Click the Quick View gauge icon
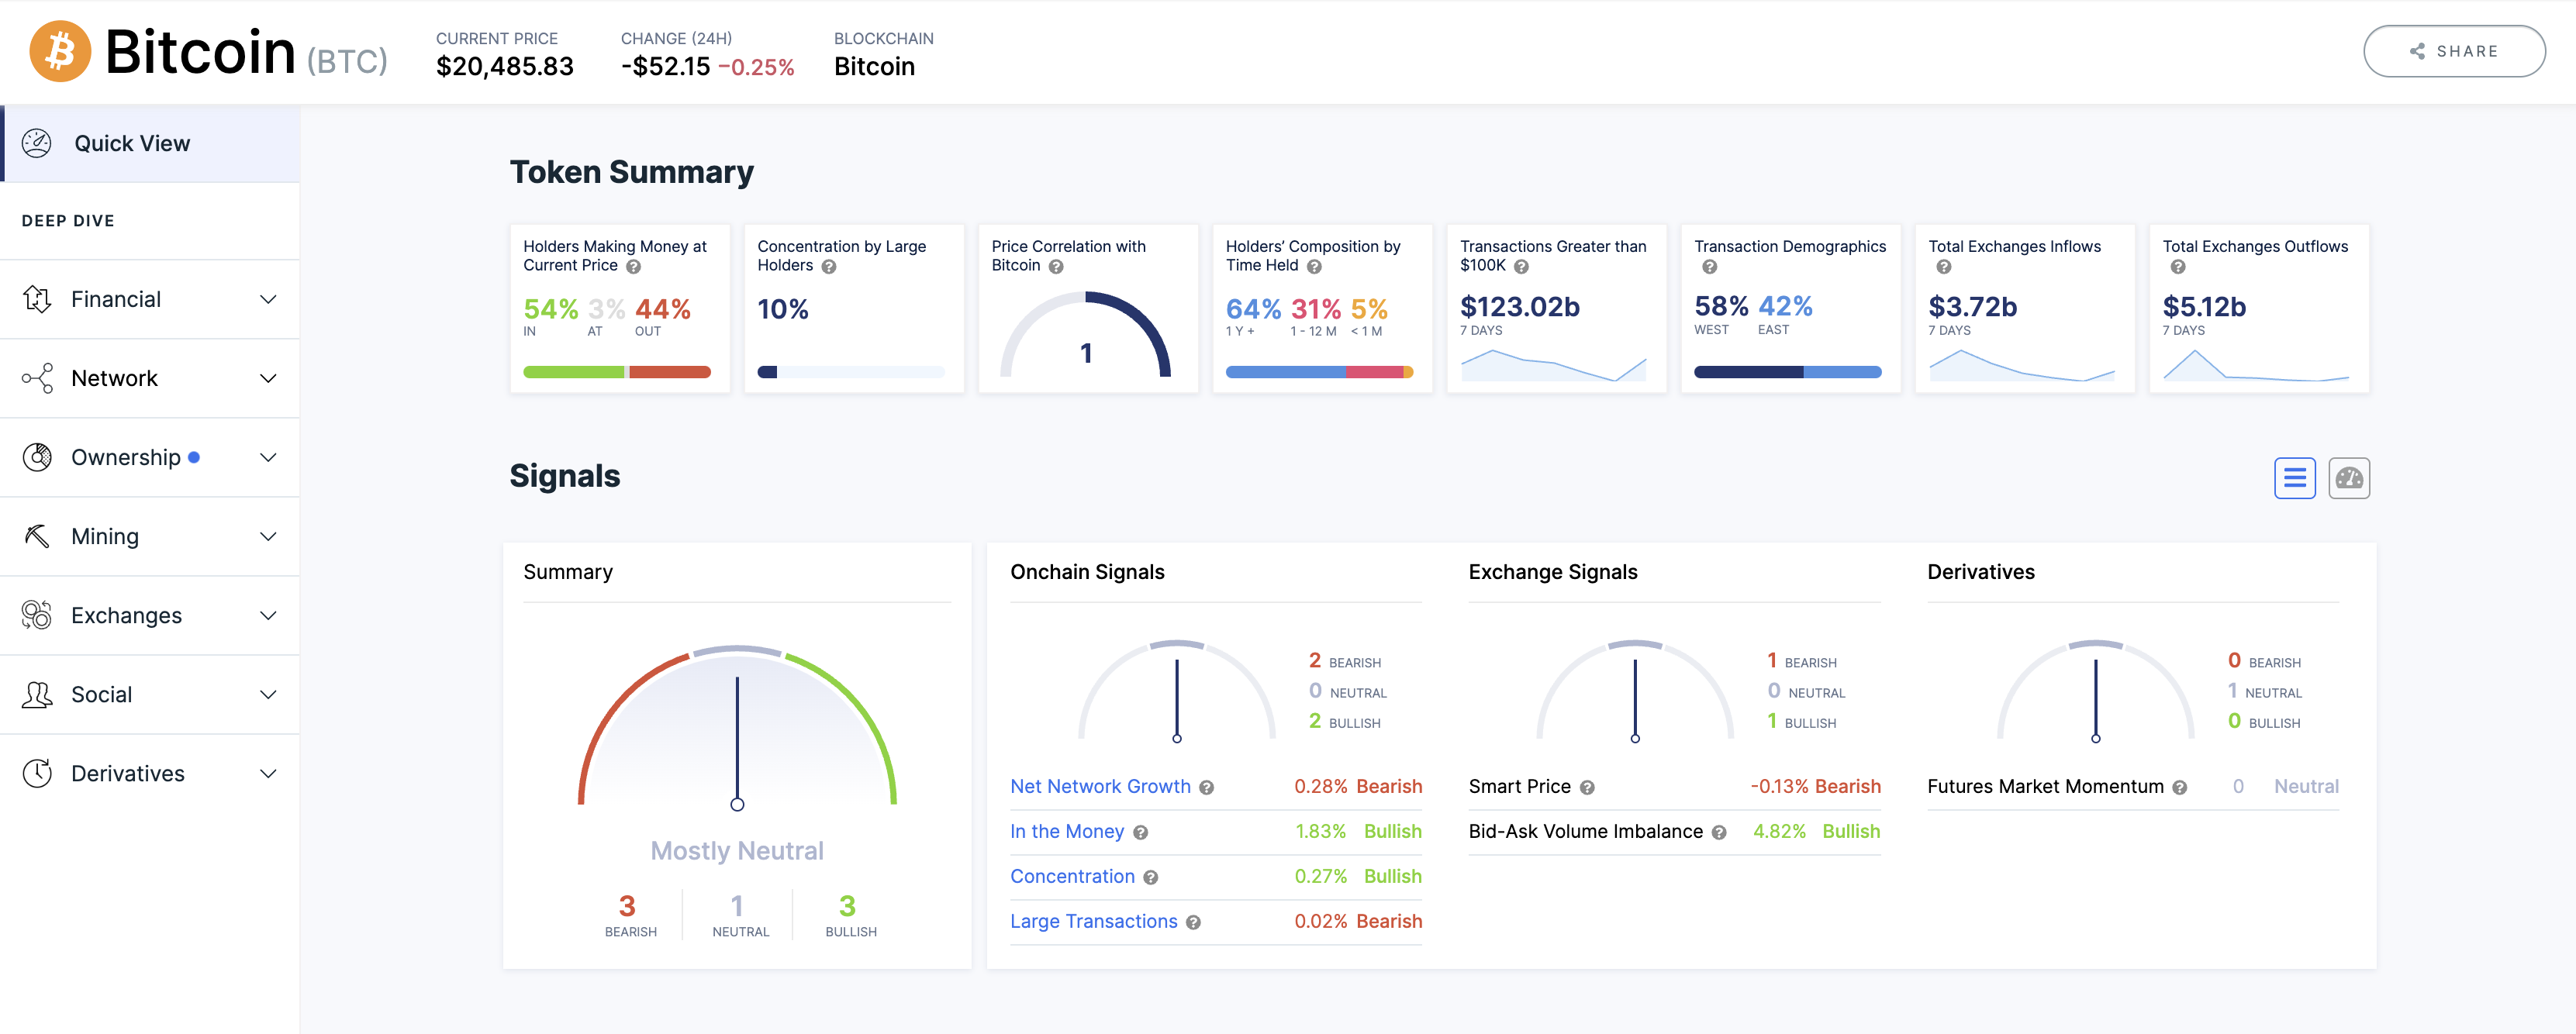This screenshot has height=1034, width=2576. click(x=37, y=143)
